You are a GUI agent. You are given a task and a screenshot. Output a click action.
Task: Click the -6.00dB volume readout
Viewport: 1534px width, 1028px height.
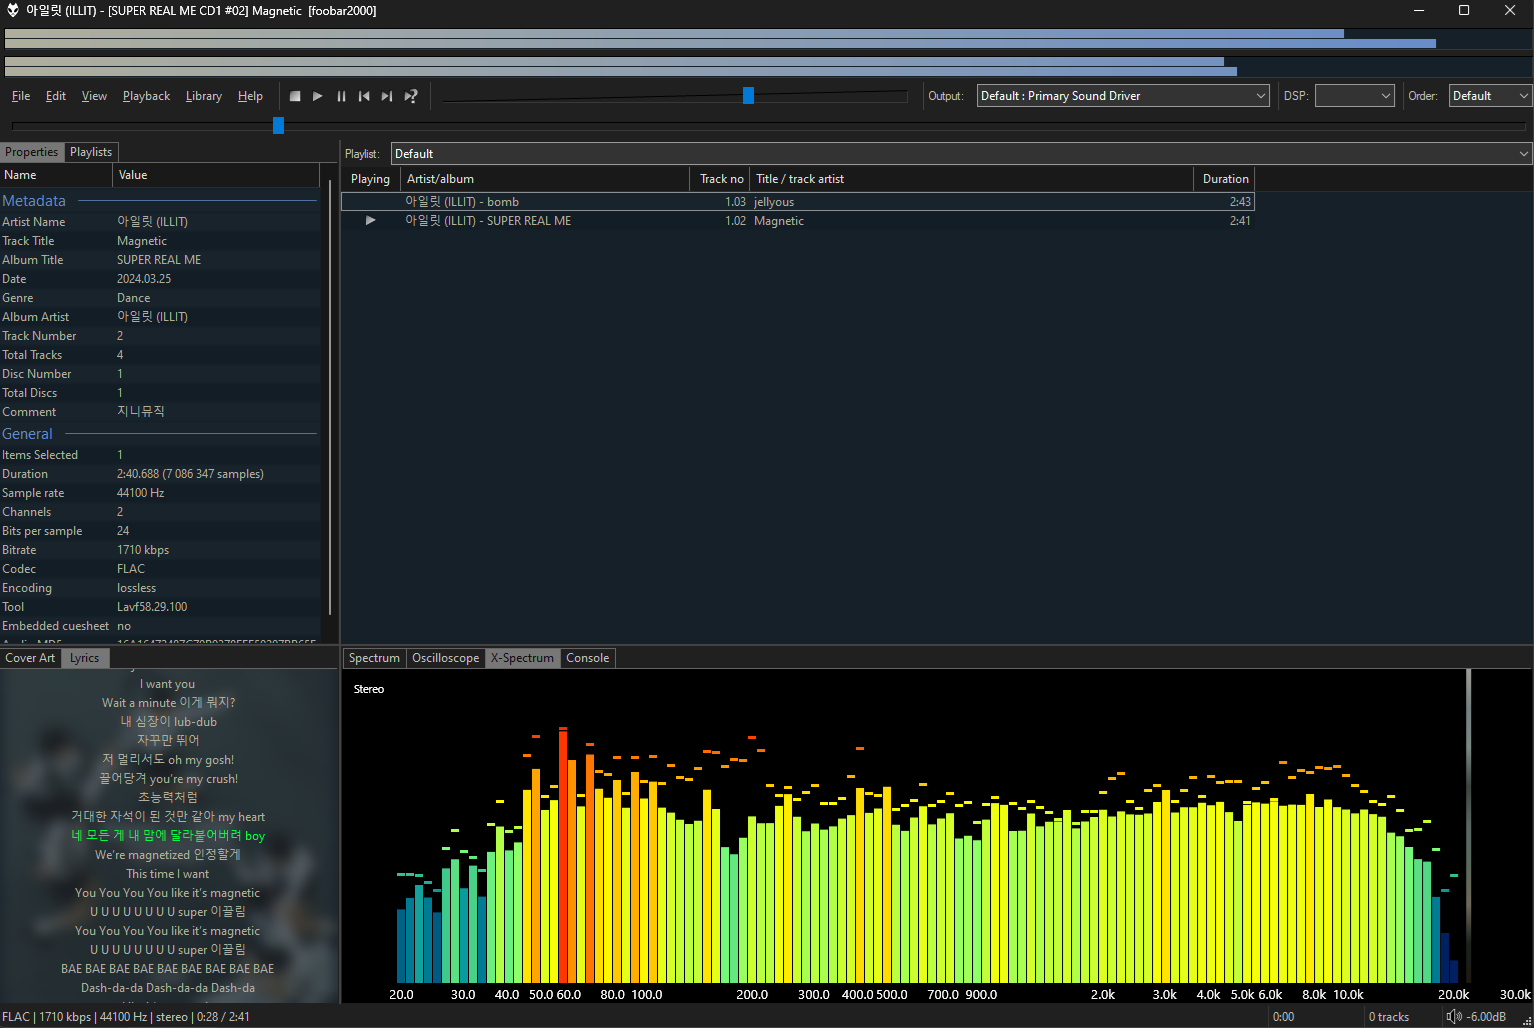(1486, 1017)
